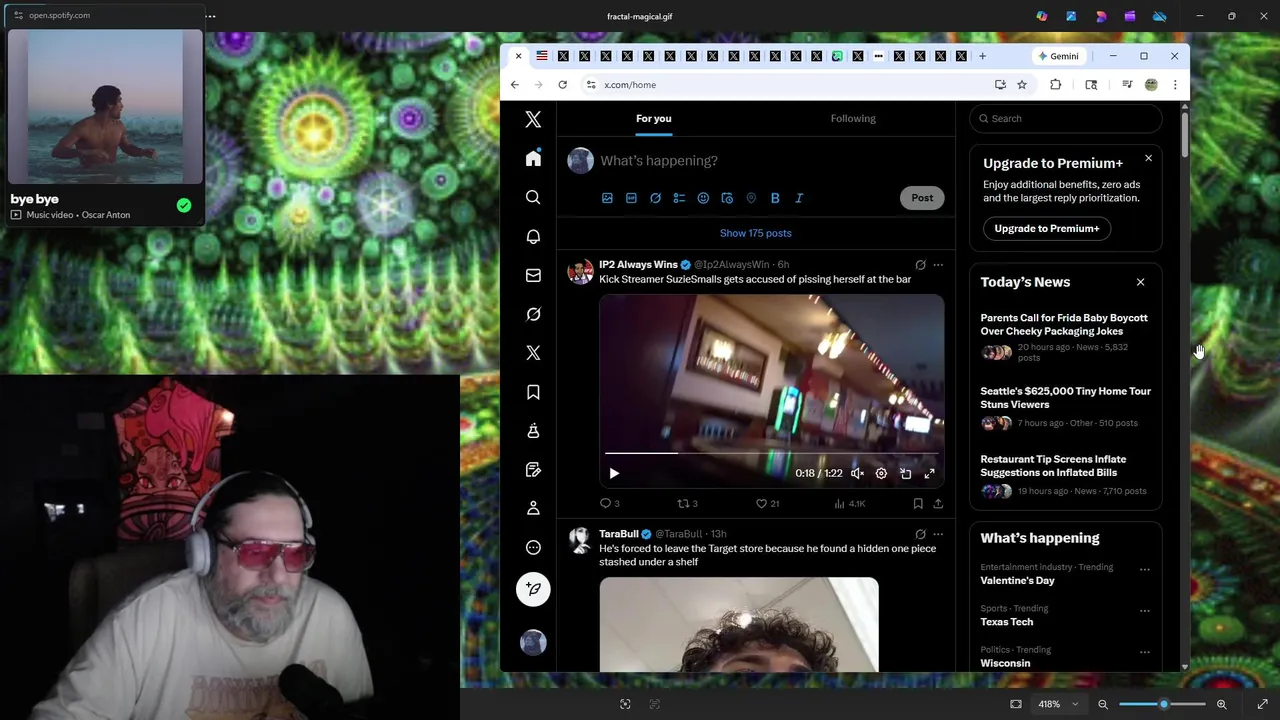The image size is (1280, 720).
Task: Open Seattle's Tiny Home Tour story
Action: 1065,398
